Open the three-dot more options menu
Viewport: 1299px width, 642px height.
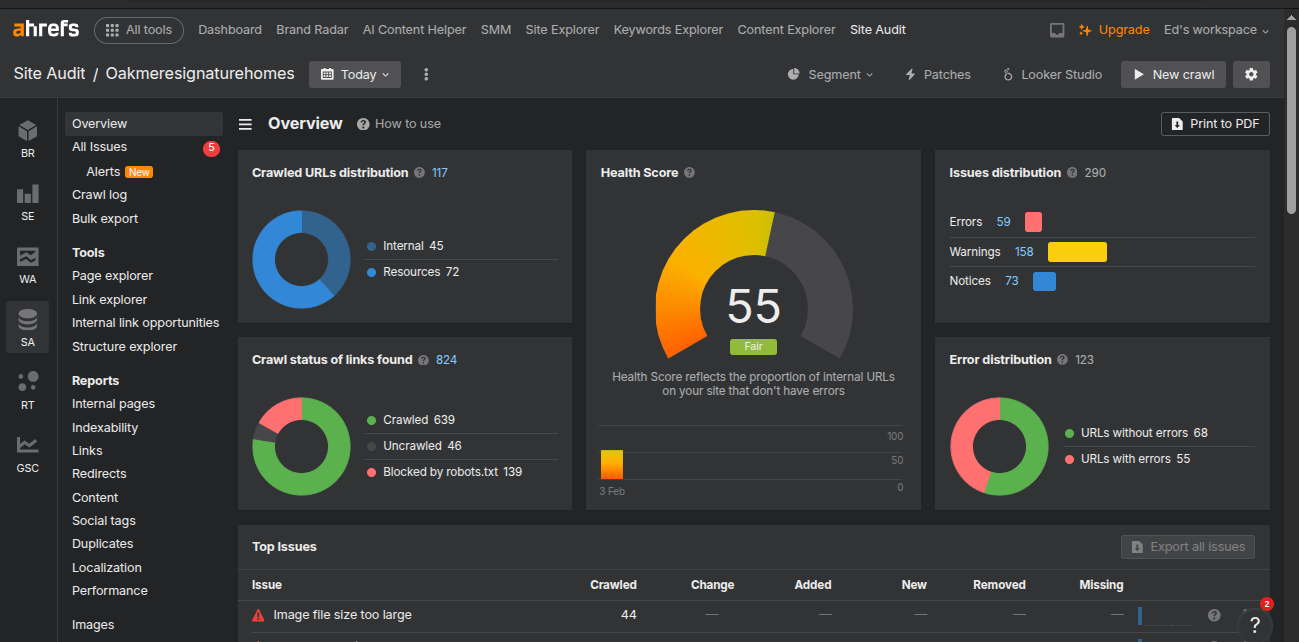coord(427,74)
